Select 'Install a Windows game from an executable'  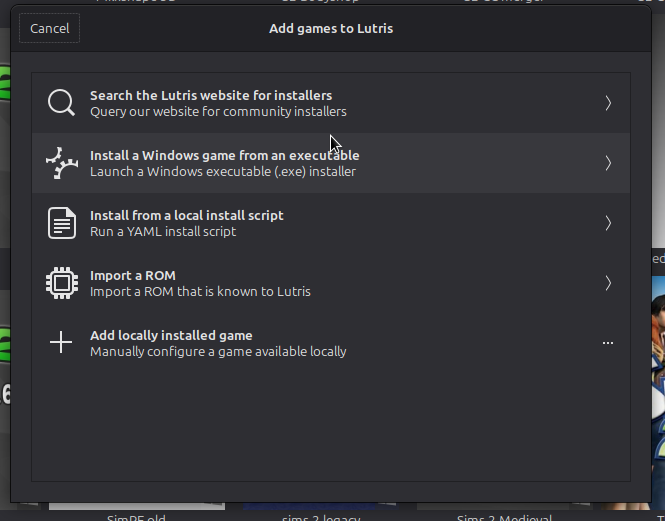(x=224, y=156)
